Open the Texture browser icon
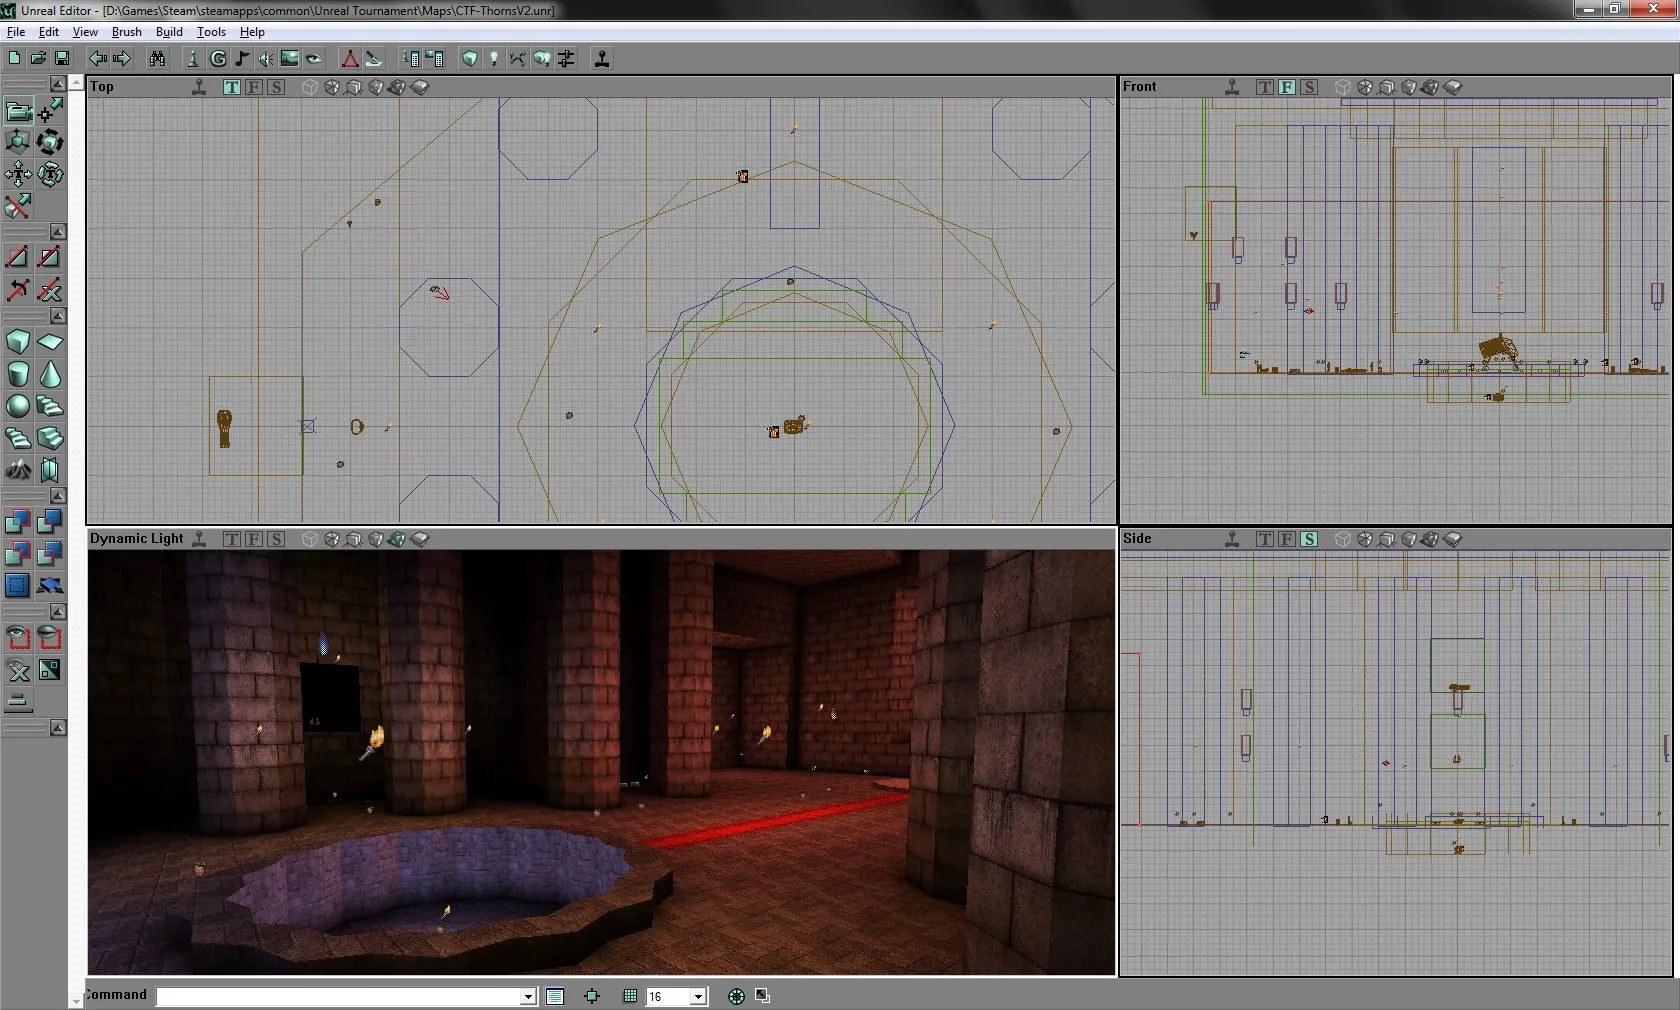Viewport: 1680px width, 1010px height. [x=290, y=59]
